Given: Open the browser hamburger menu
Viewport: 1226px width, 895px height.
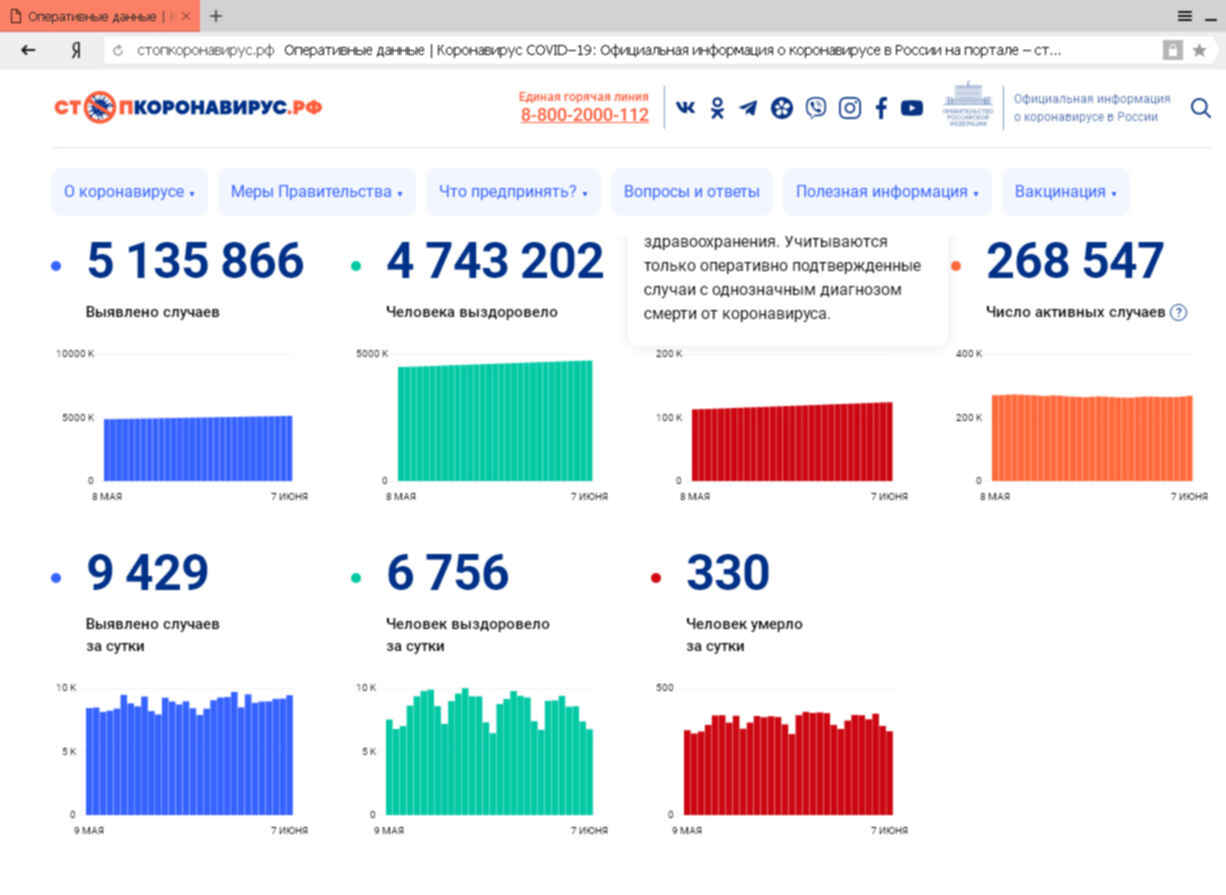Looking at the screenshot, I should point(1184,15).
